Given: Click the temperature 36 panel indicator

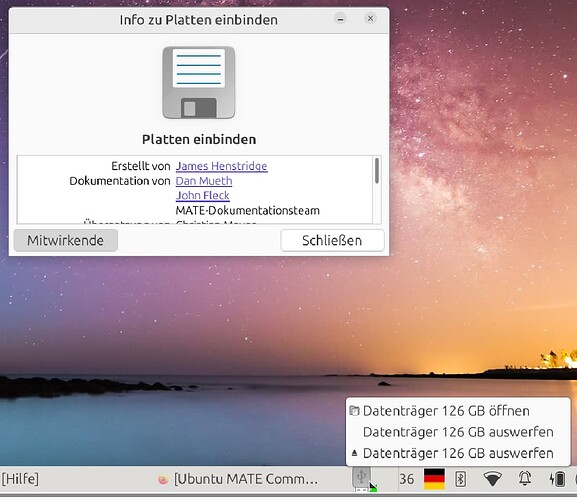Looking at the screenshot, I should pyautogui.click(x=407, y=479).
